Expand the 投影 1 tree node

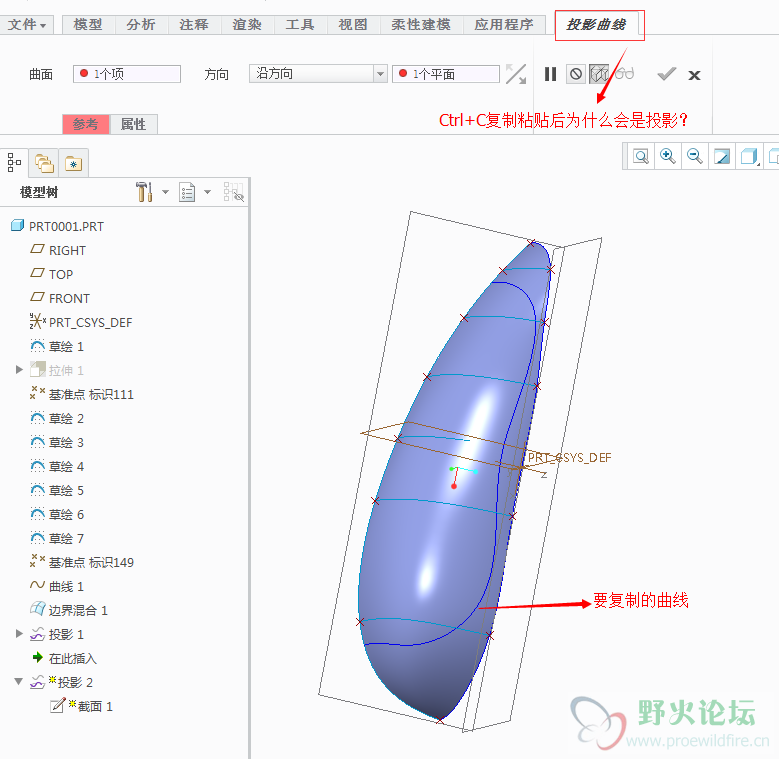point(19,634)
